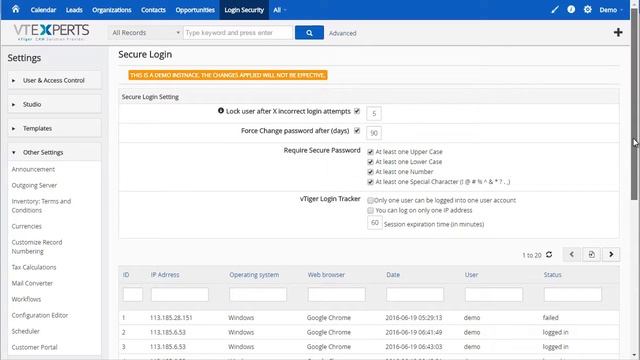The width and height of the screenshot is (640, 360).
Task: Uncheck At least one Special Character
Action: pos(371,182)
